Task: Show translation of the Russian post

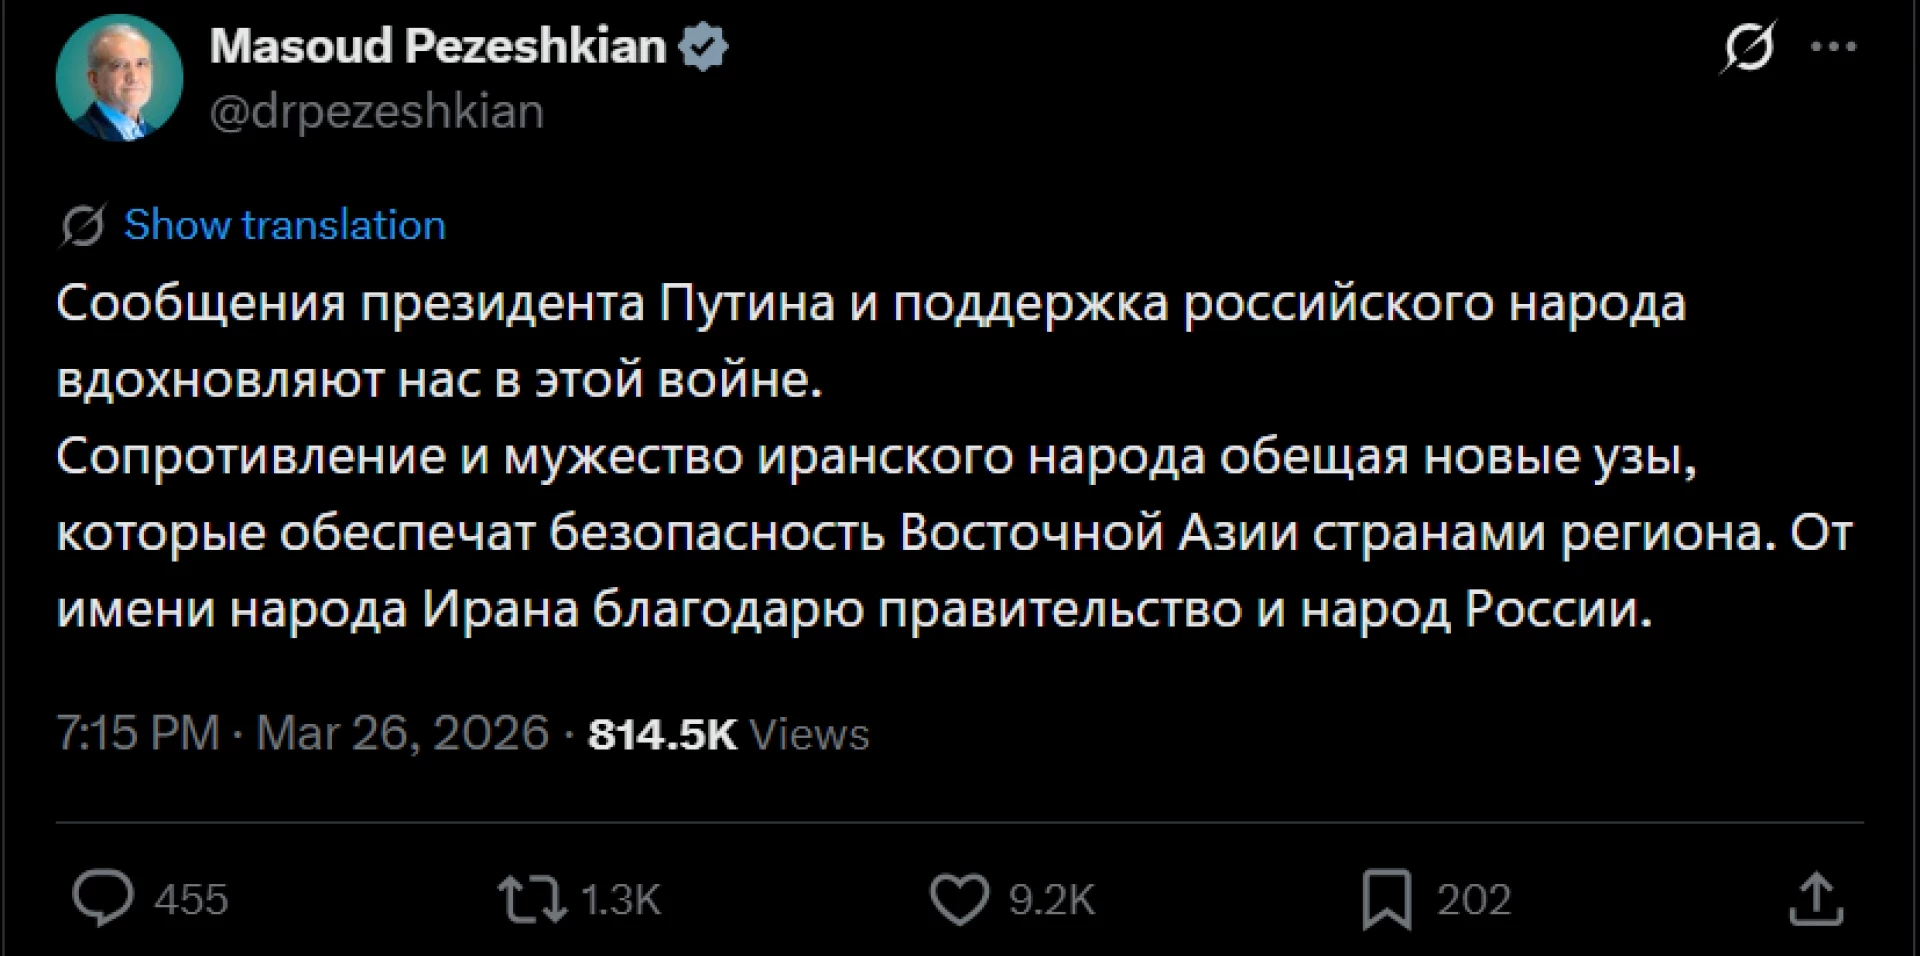Action: (x=285, y=226)
